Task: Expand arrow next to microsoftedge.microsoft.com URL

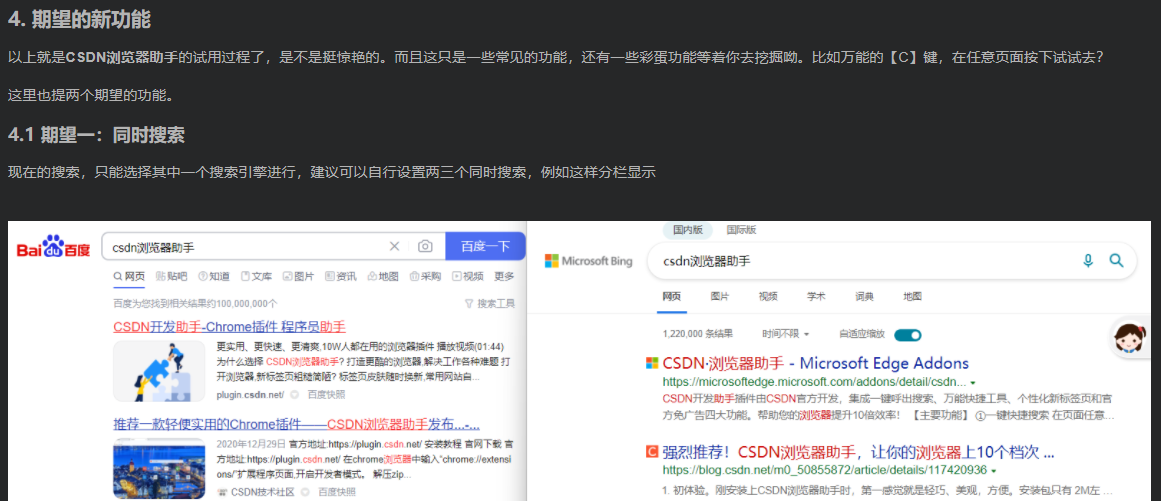Action: pyautogui.click(x=972, y=383)
